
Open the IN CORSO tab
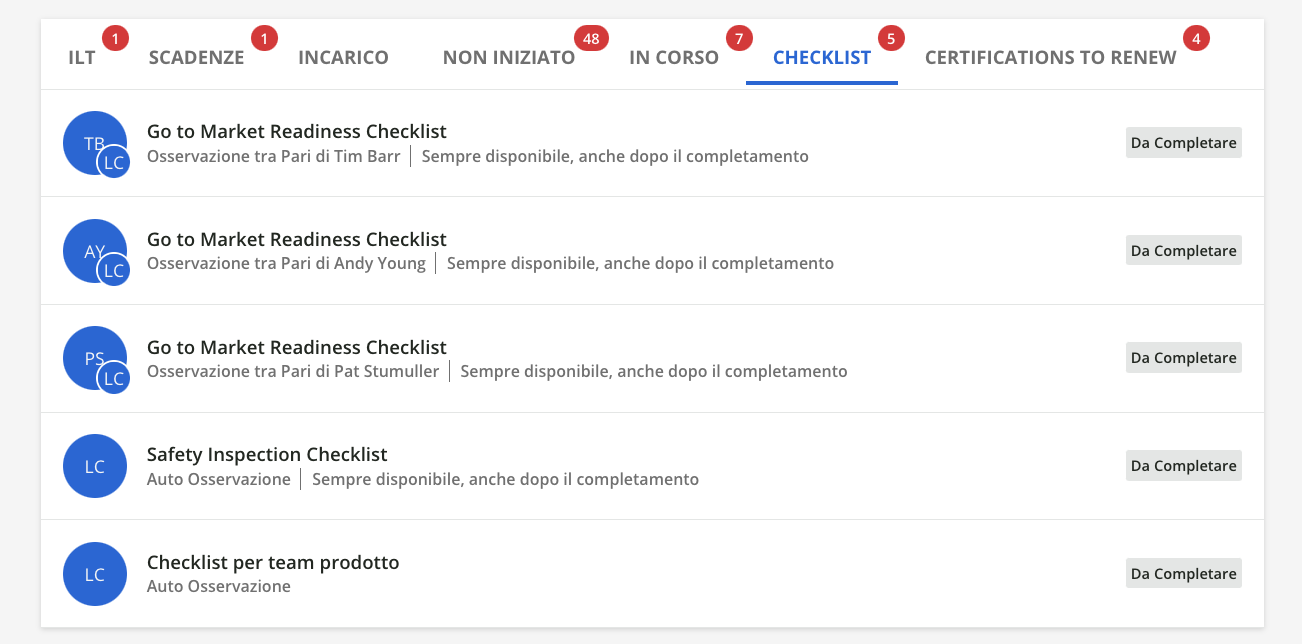coord(674,58)
